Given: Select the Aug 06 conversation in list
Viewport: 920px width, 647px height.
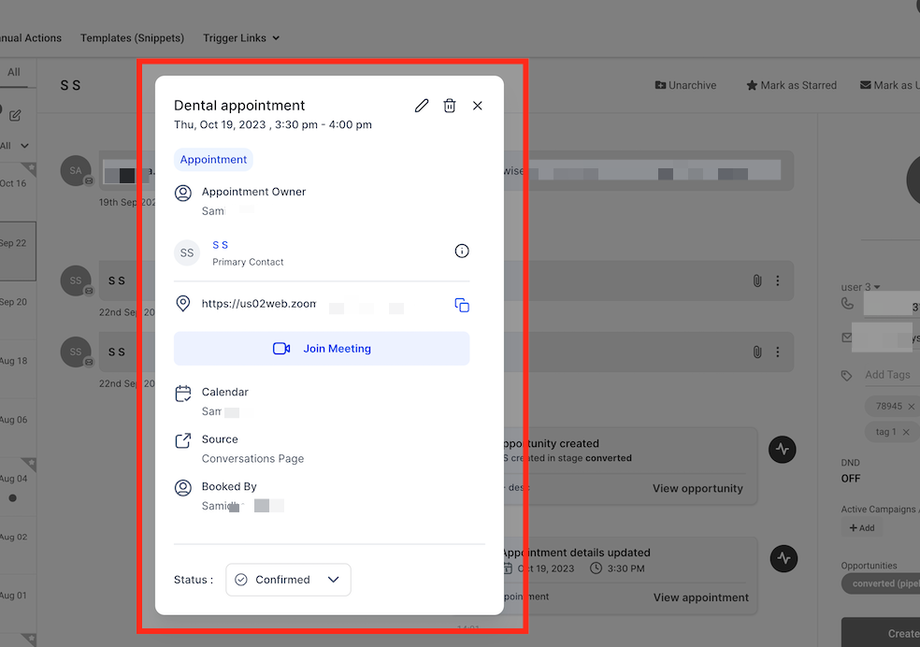Looking at the screenshot, I should (18, 427).
